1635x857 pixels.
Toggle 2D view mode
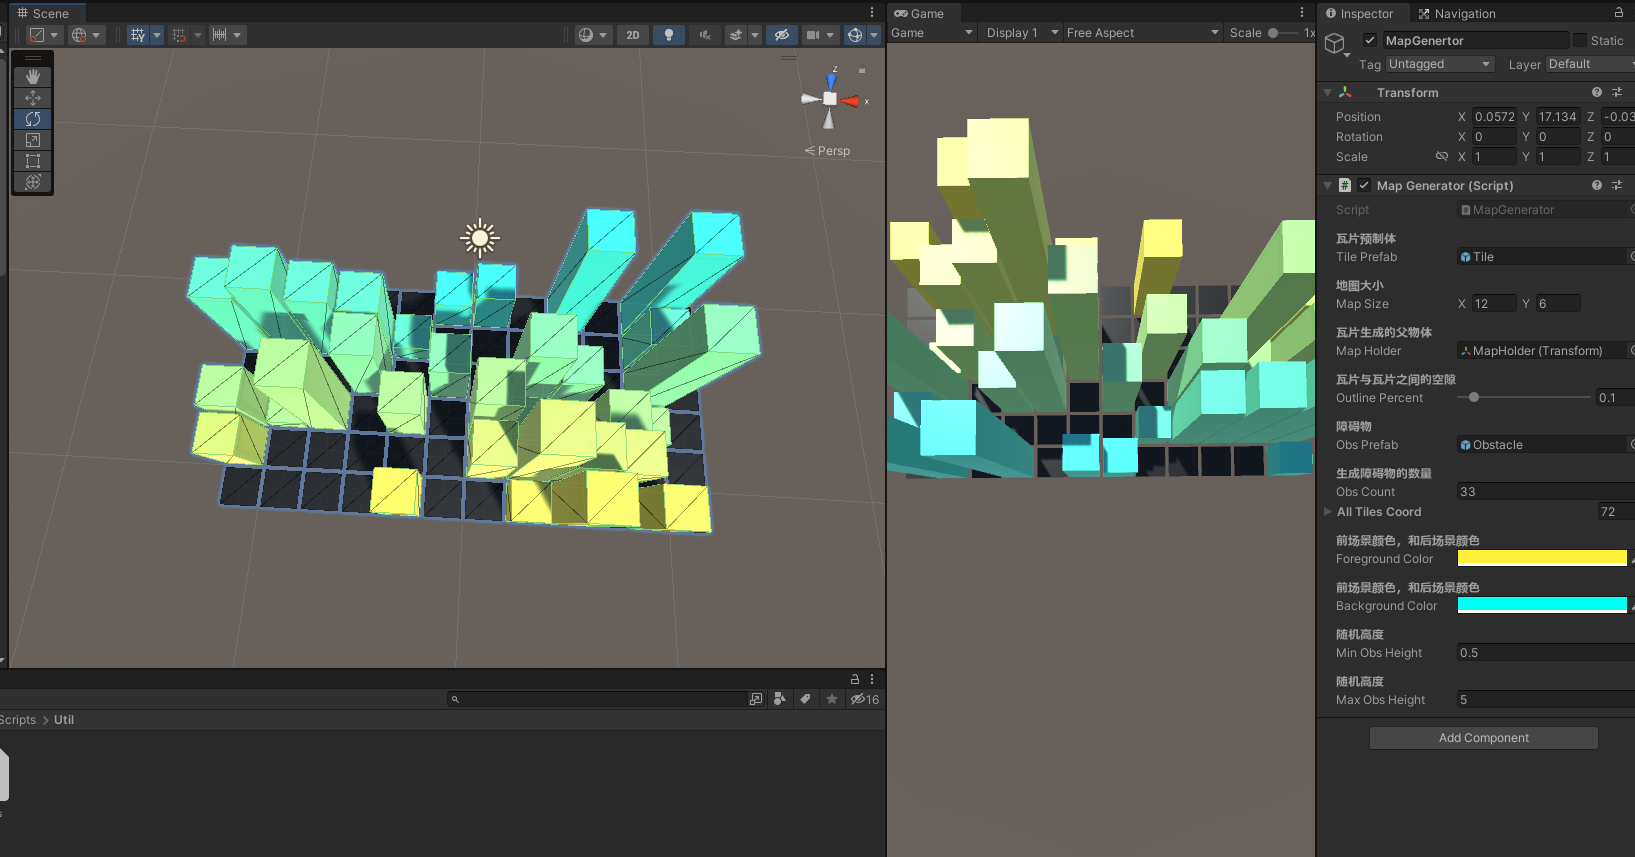click(x=633, y=35)
